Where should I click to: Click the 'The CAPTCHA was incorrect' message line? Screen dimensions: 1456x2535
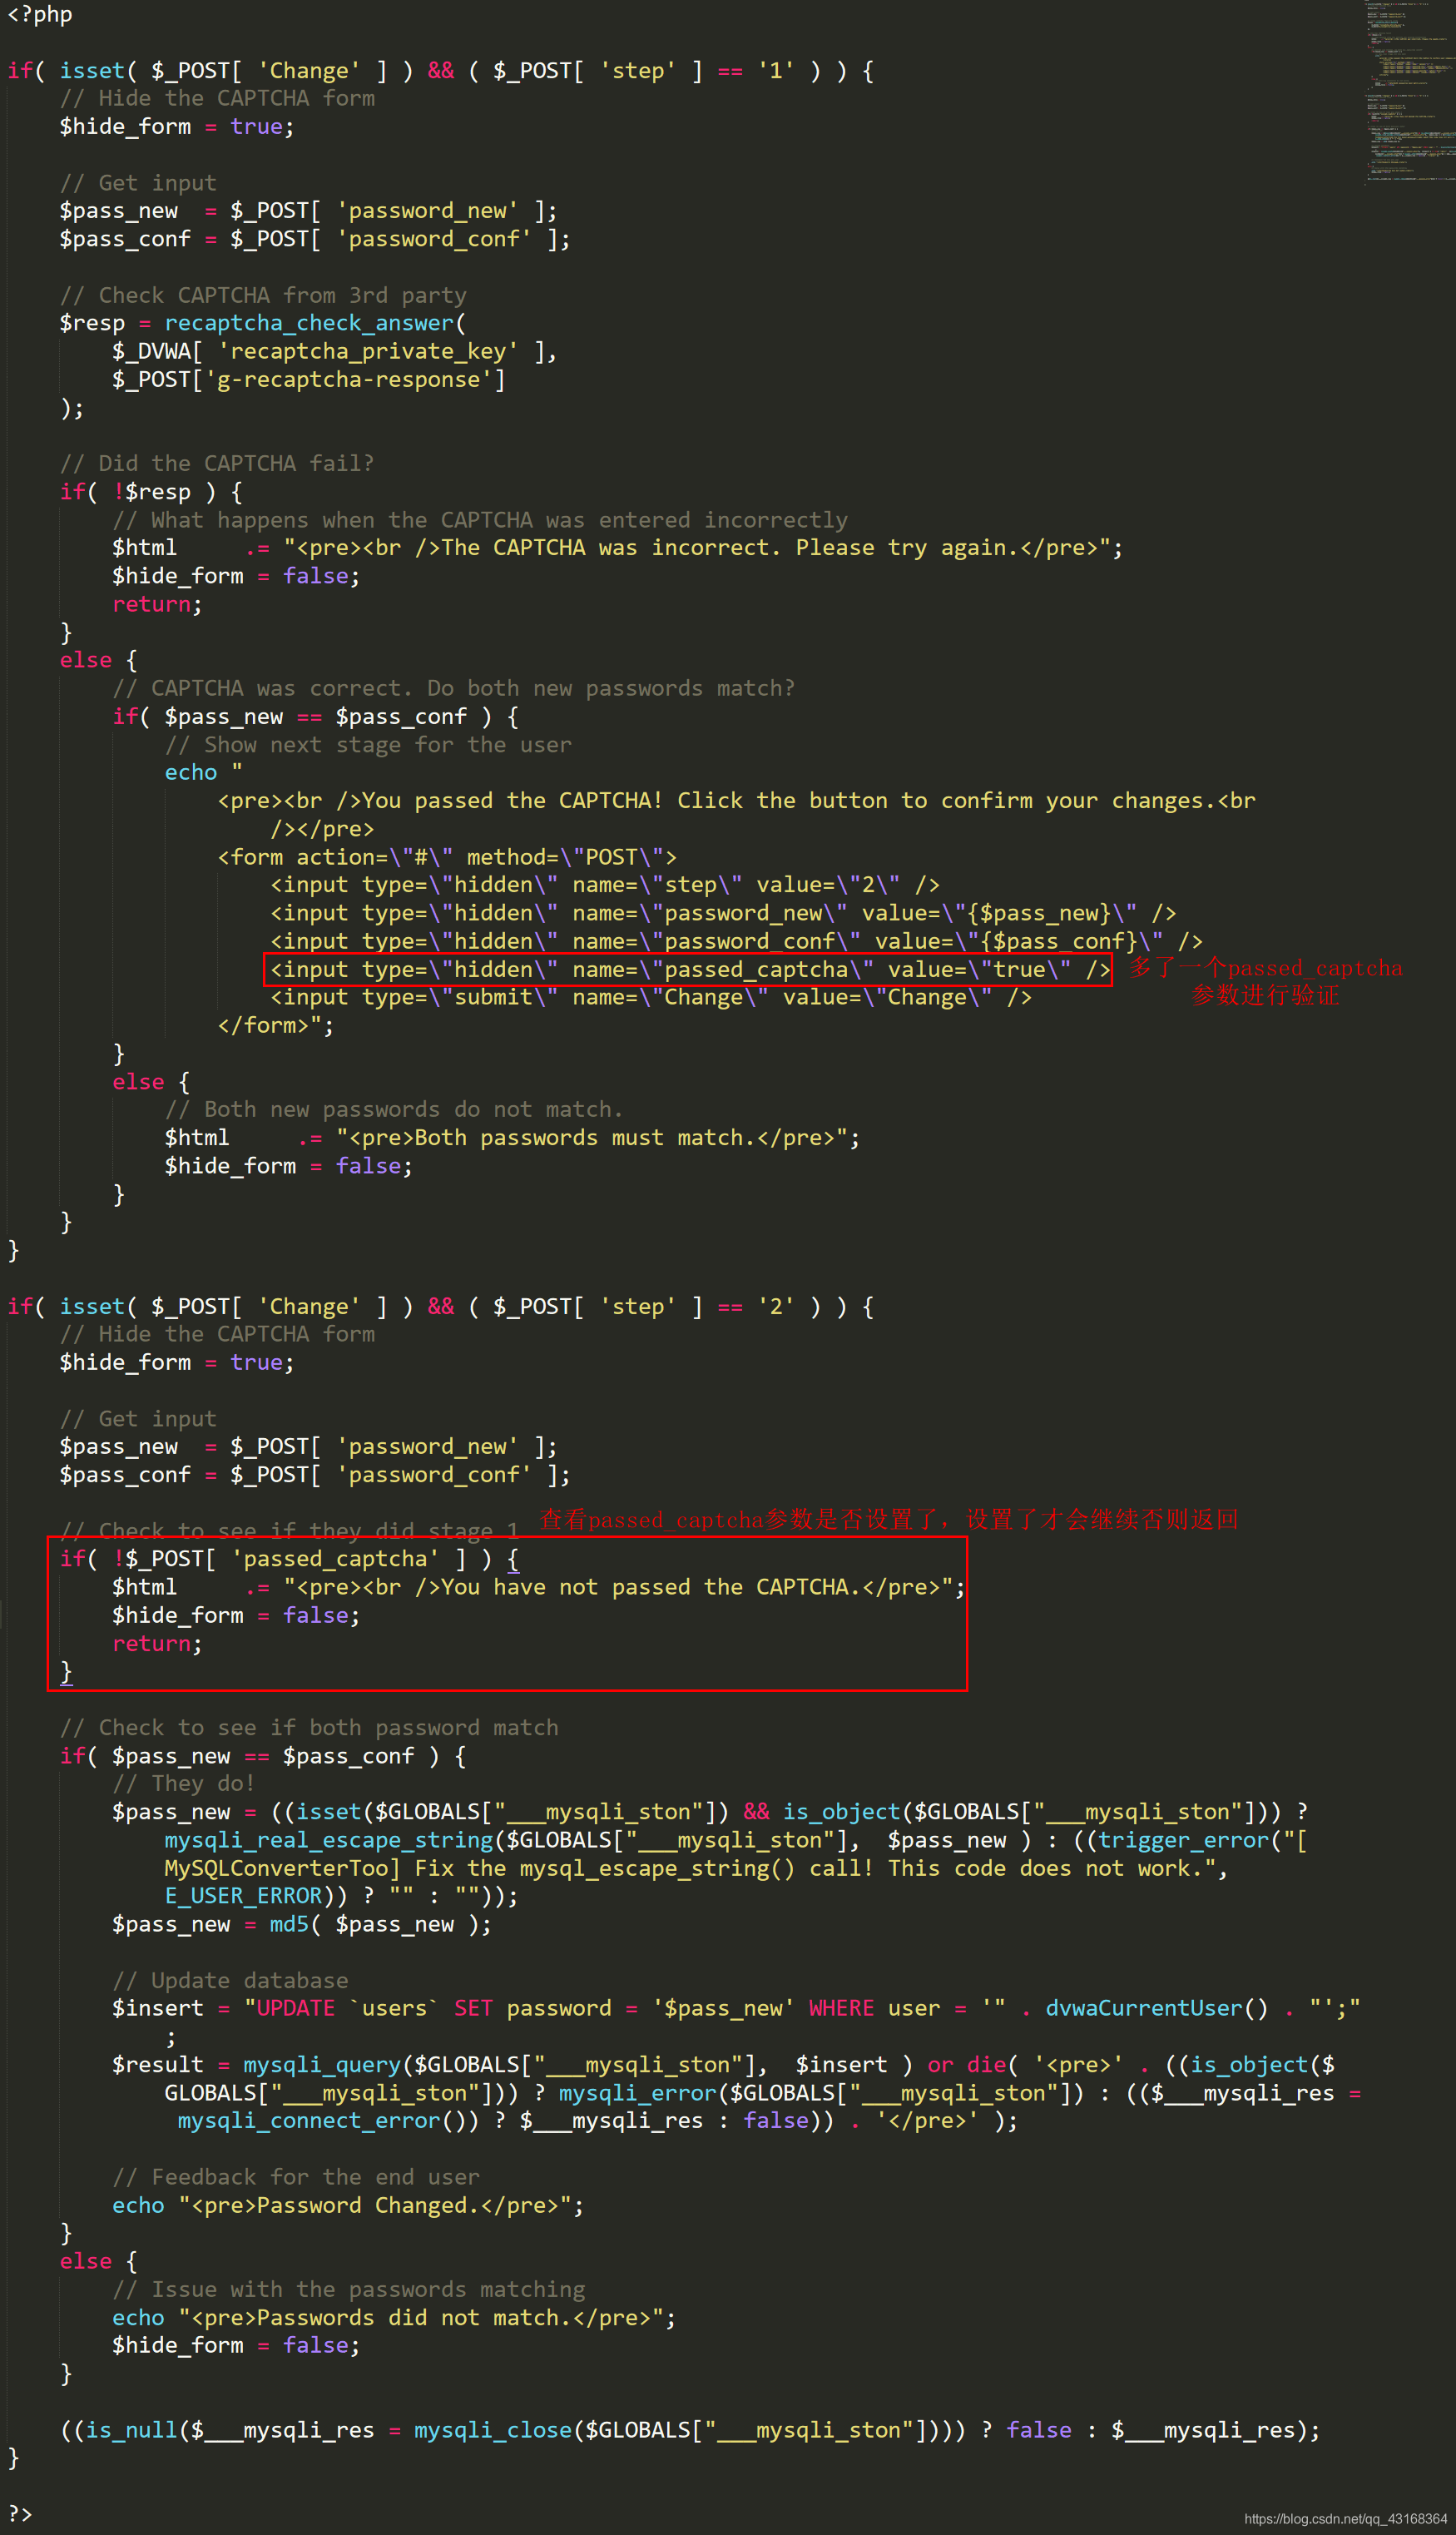click(x=618, y=548)
